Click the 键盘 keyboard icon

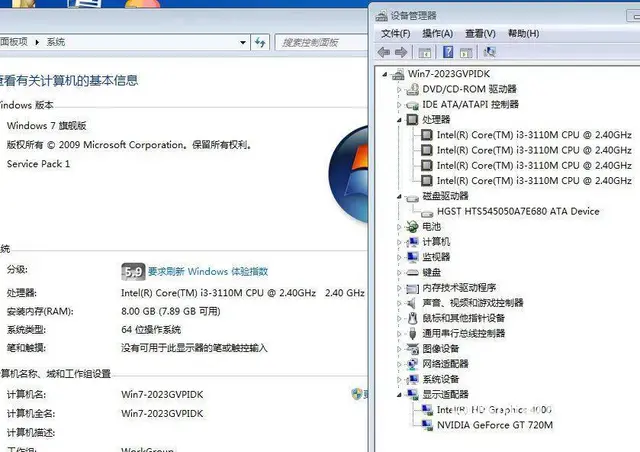tap(412, 272)
